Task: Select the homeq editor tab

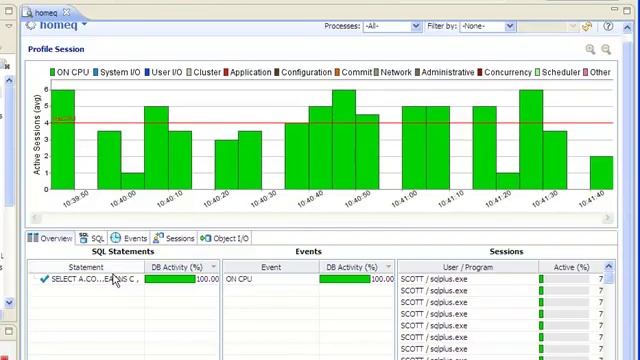Action: 46,13
